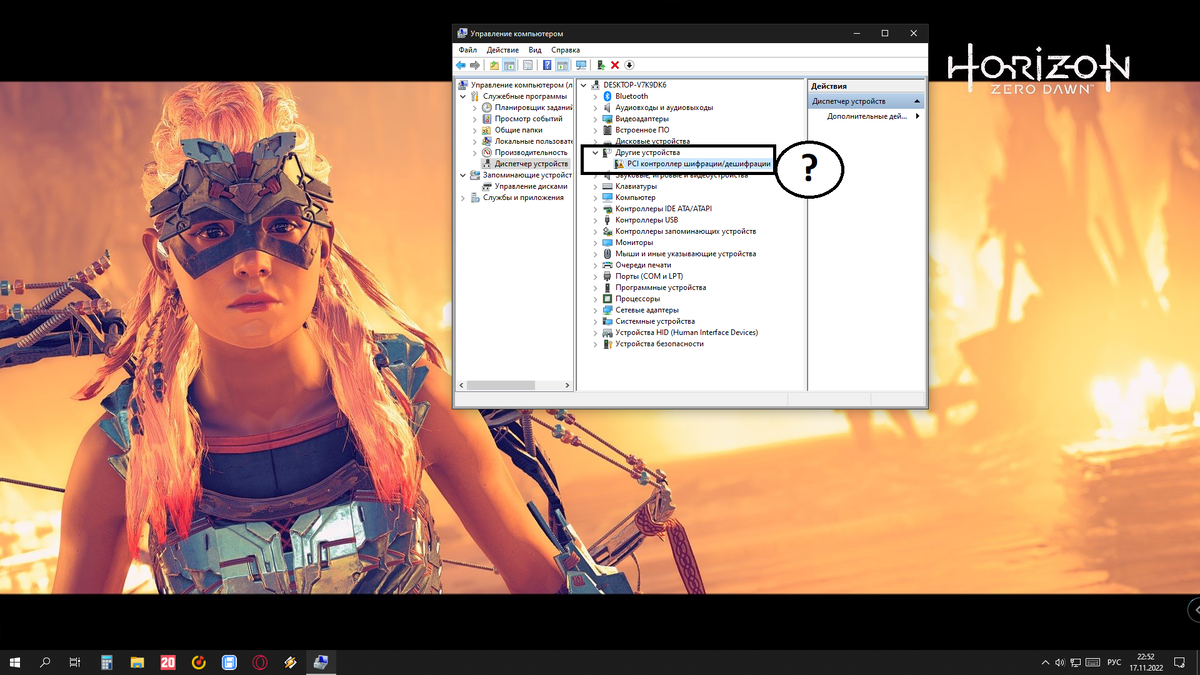The width and height of the screenshot is (1200, 675).
Task: Open the Вид menu
Action: coord(535,50)
